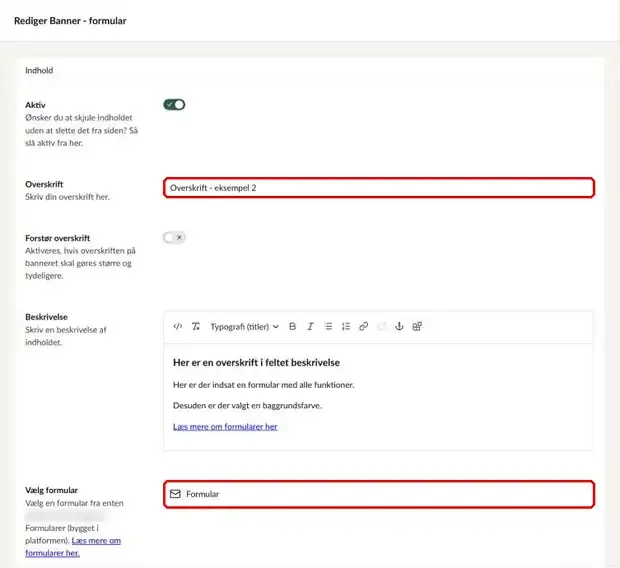Insert a bulleted list
The height and width of the screenshot is (568, 620).
coord(328,326)
